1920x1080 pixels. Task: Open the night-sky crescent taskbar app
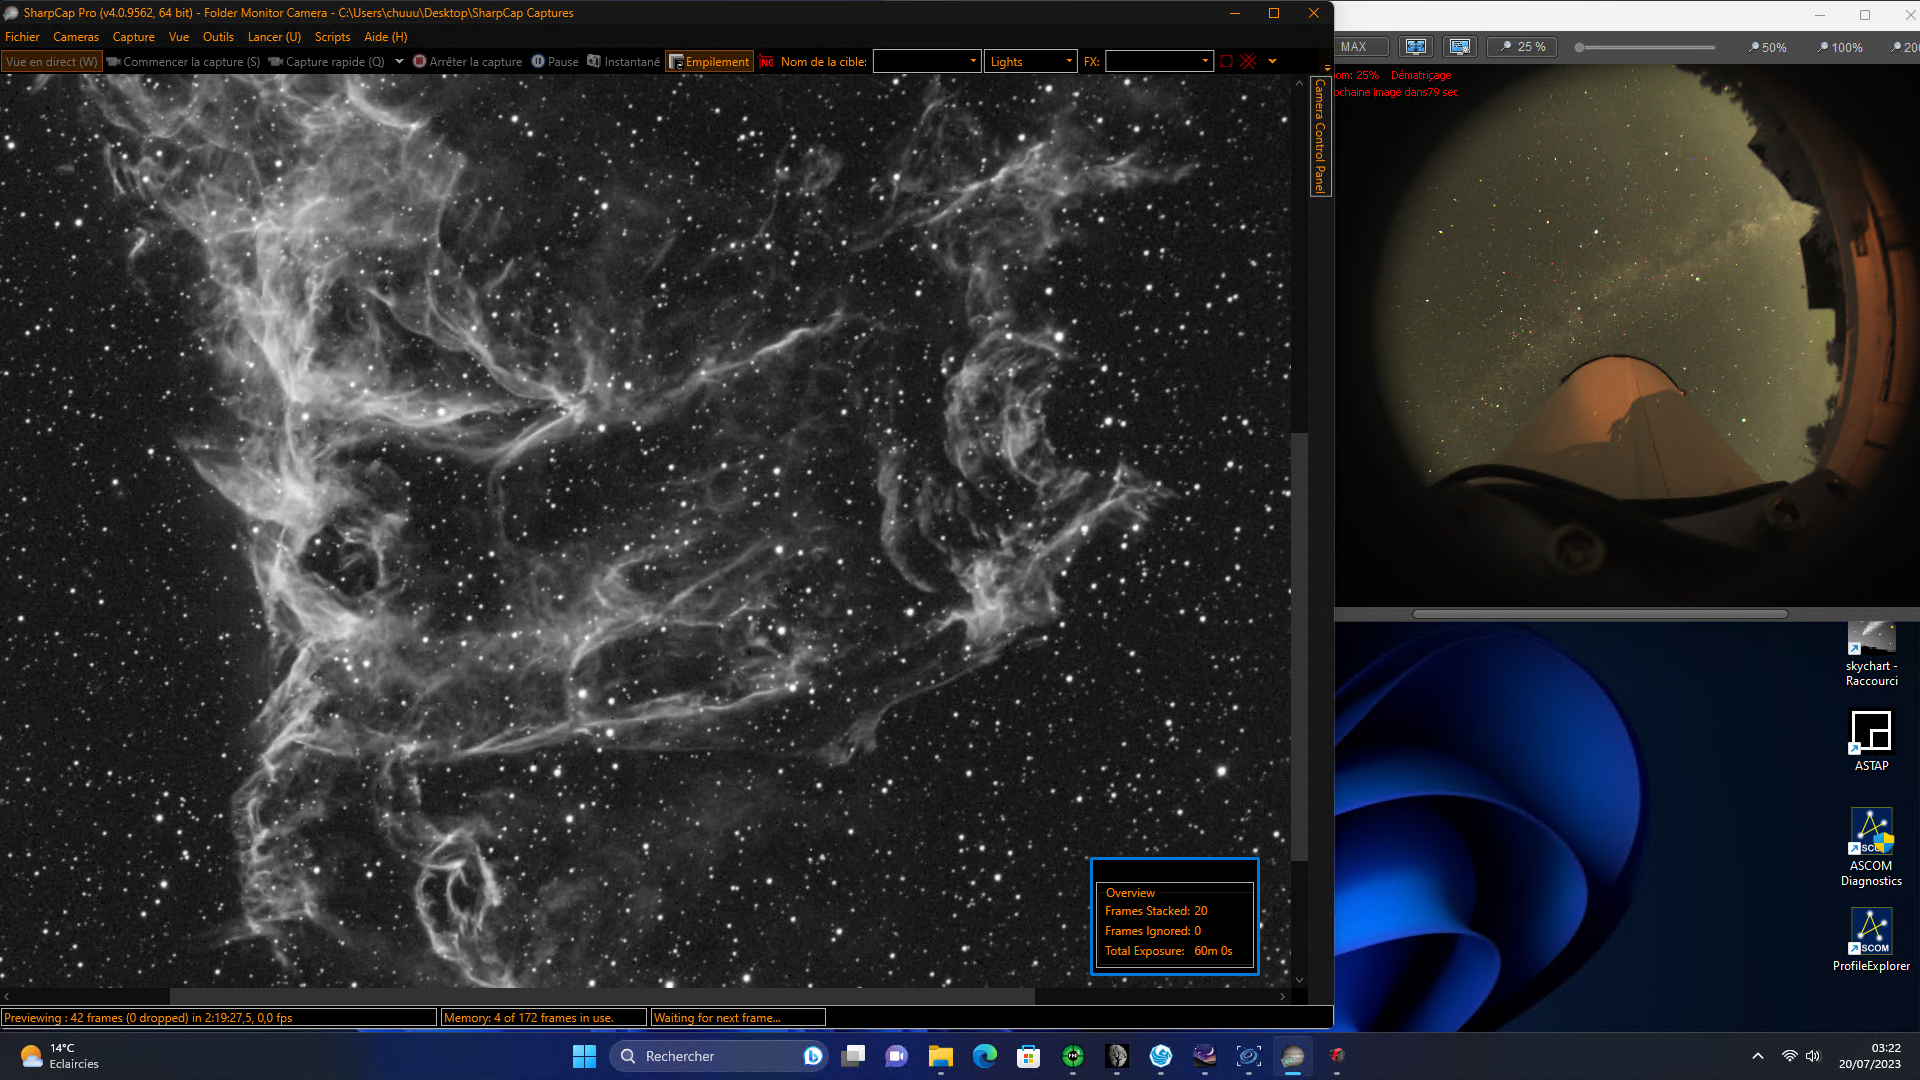[x=1205, y=1056]
